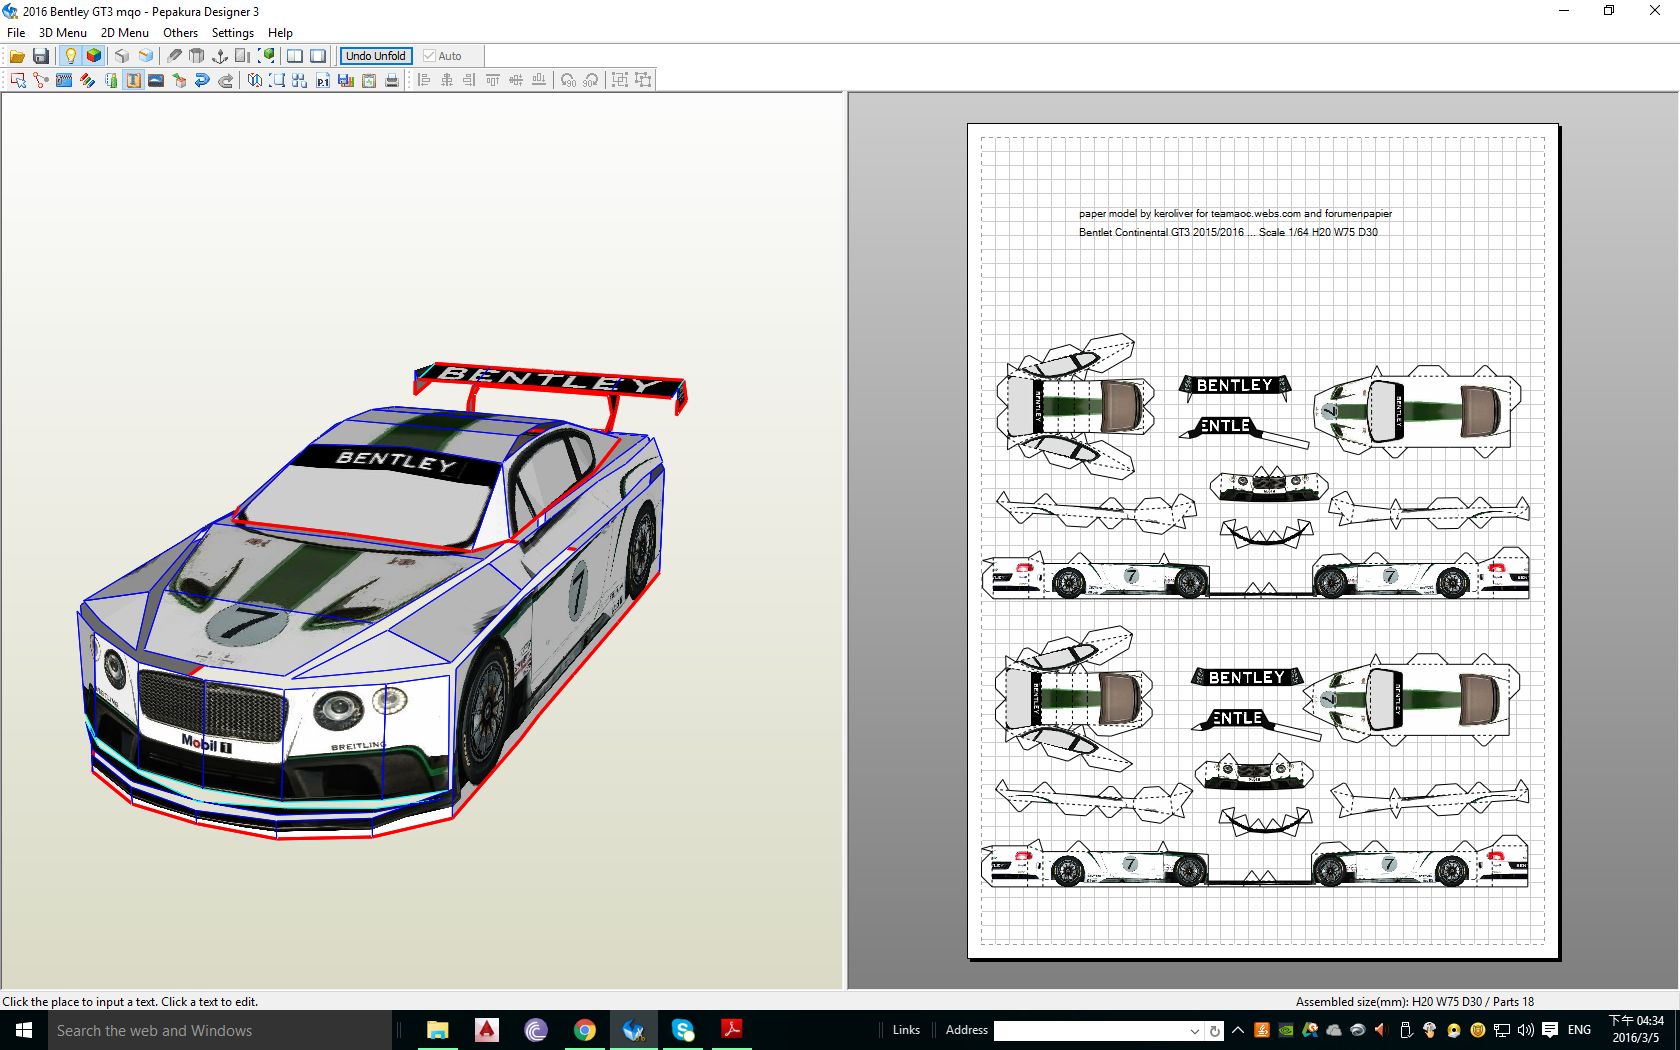This screenshot has width=1680, height=1050.
Task: Click the taskbar Address input field
Action: click(x=1090, y=1031)
